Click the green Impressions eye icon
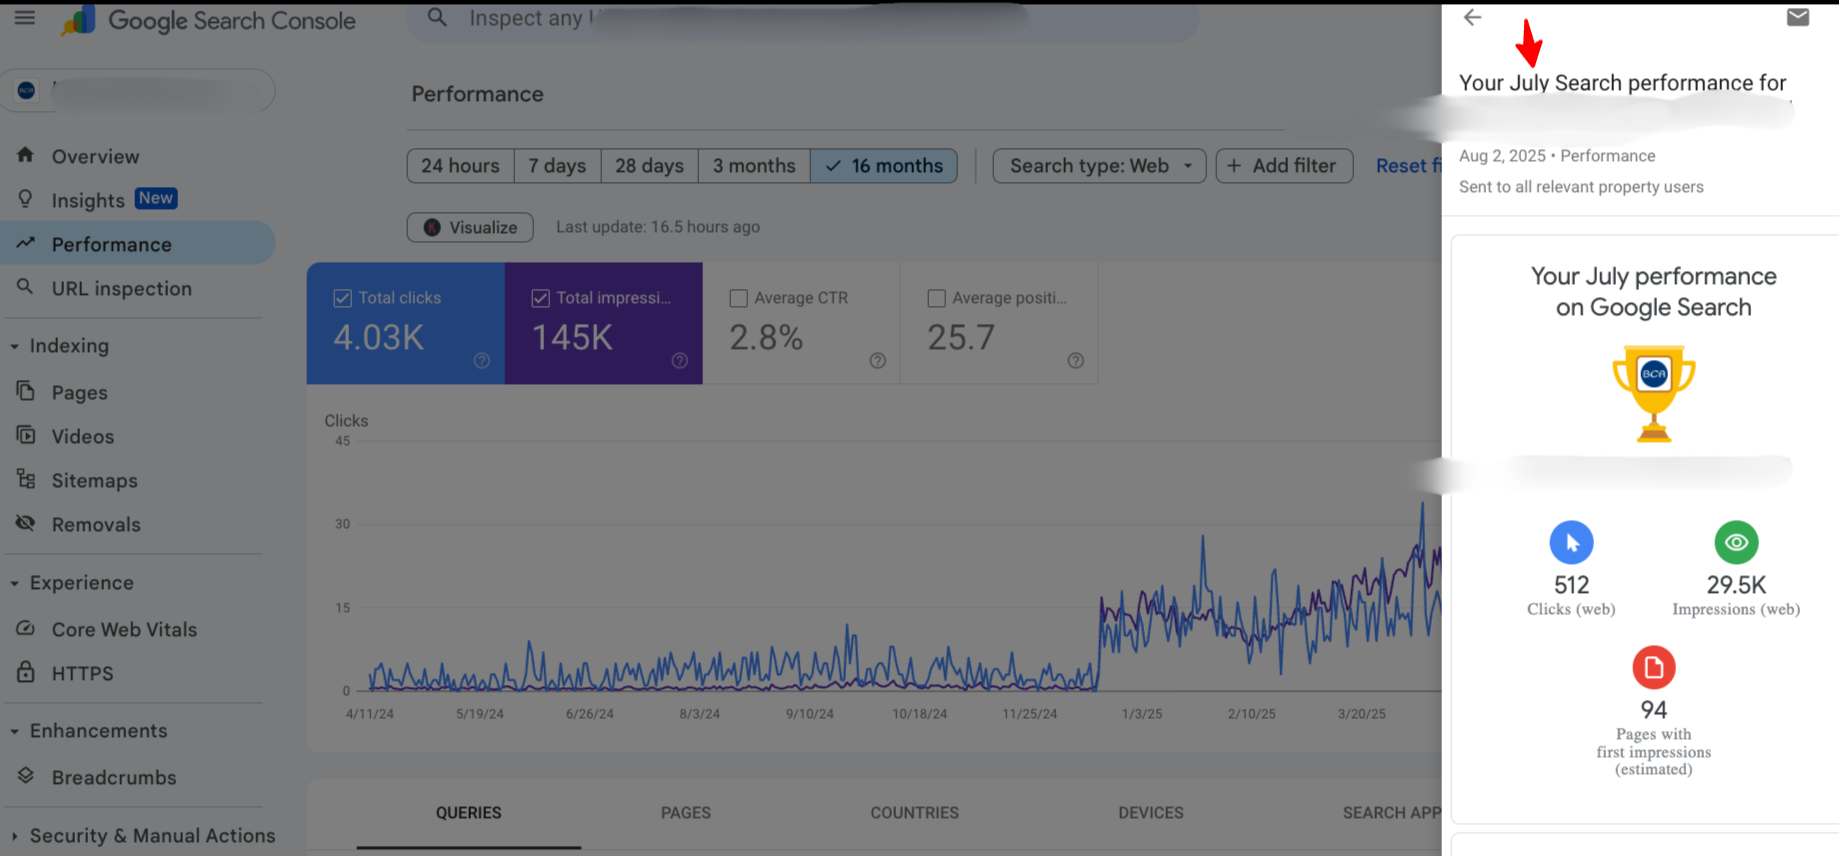Screen dimensions: 1839x856 pos(1736,543)
